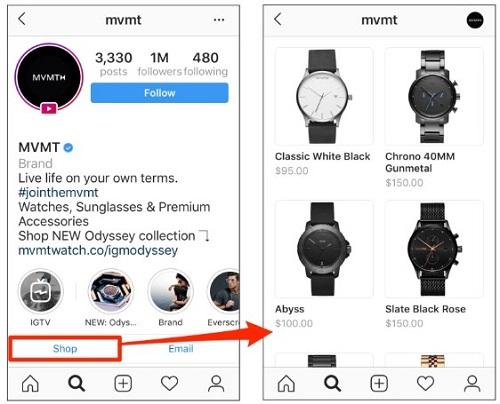
Task: Open the activity heart icon in the left phone
Action: tap(169, 383)
